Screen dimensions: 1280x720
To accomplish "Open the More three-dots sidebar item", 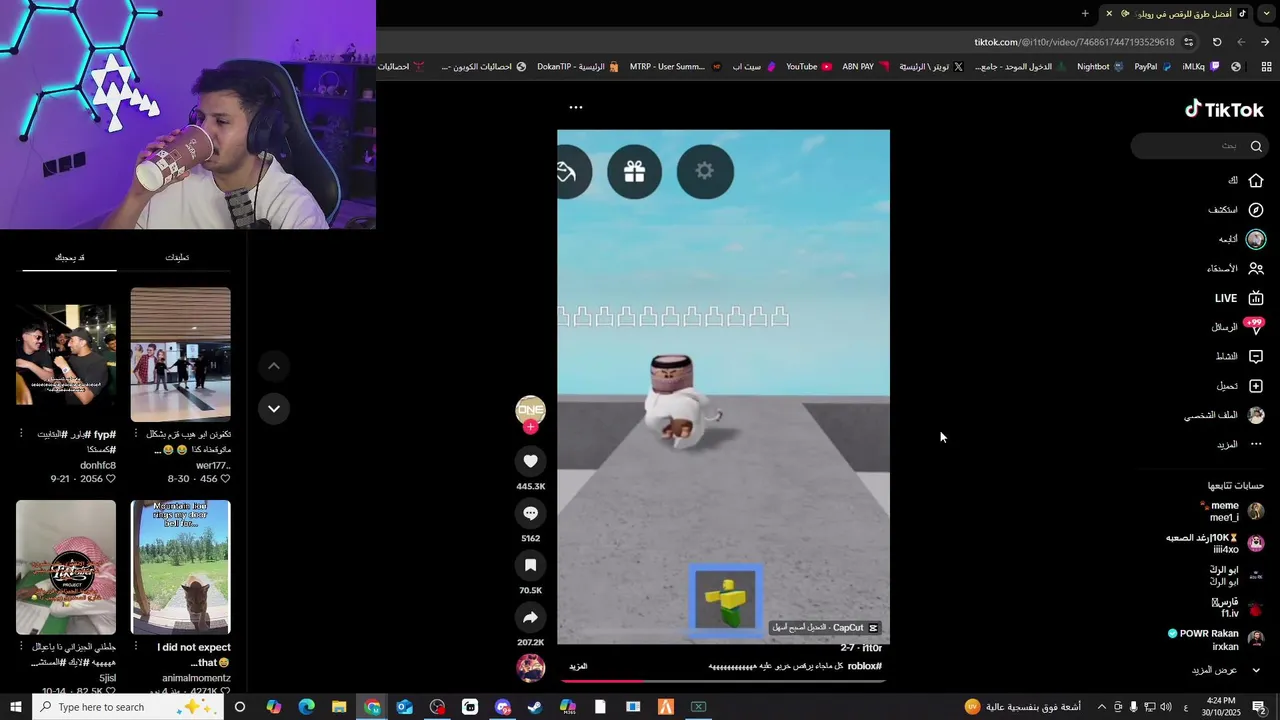I will coord(1256,444).
